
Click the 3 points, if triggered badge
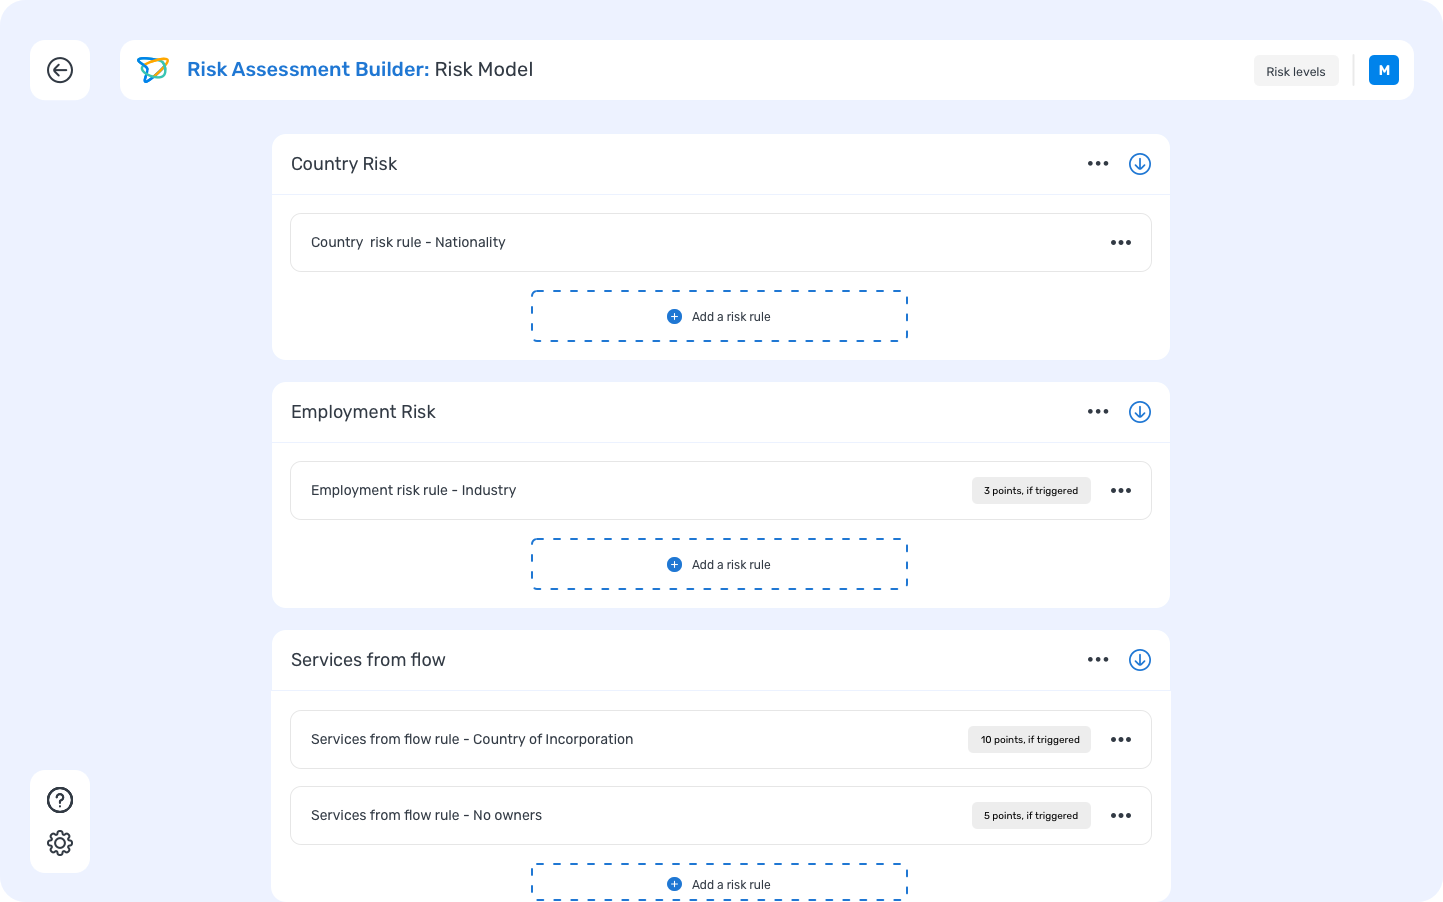click(1030, 491)
